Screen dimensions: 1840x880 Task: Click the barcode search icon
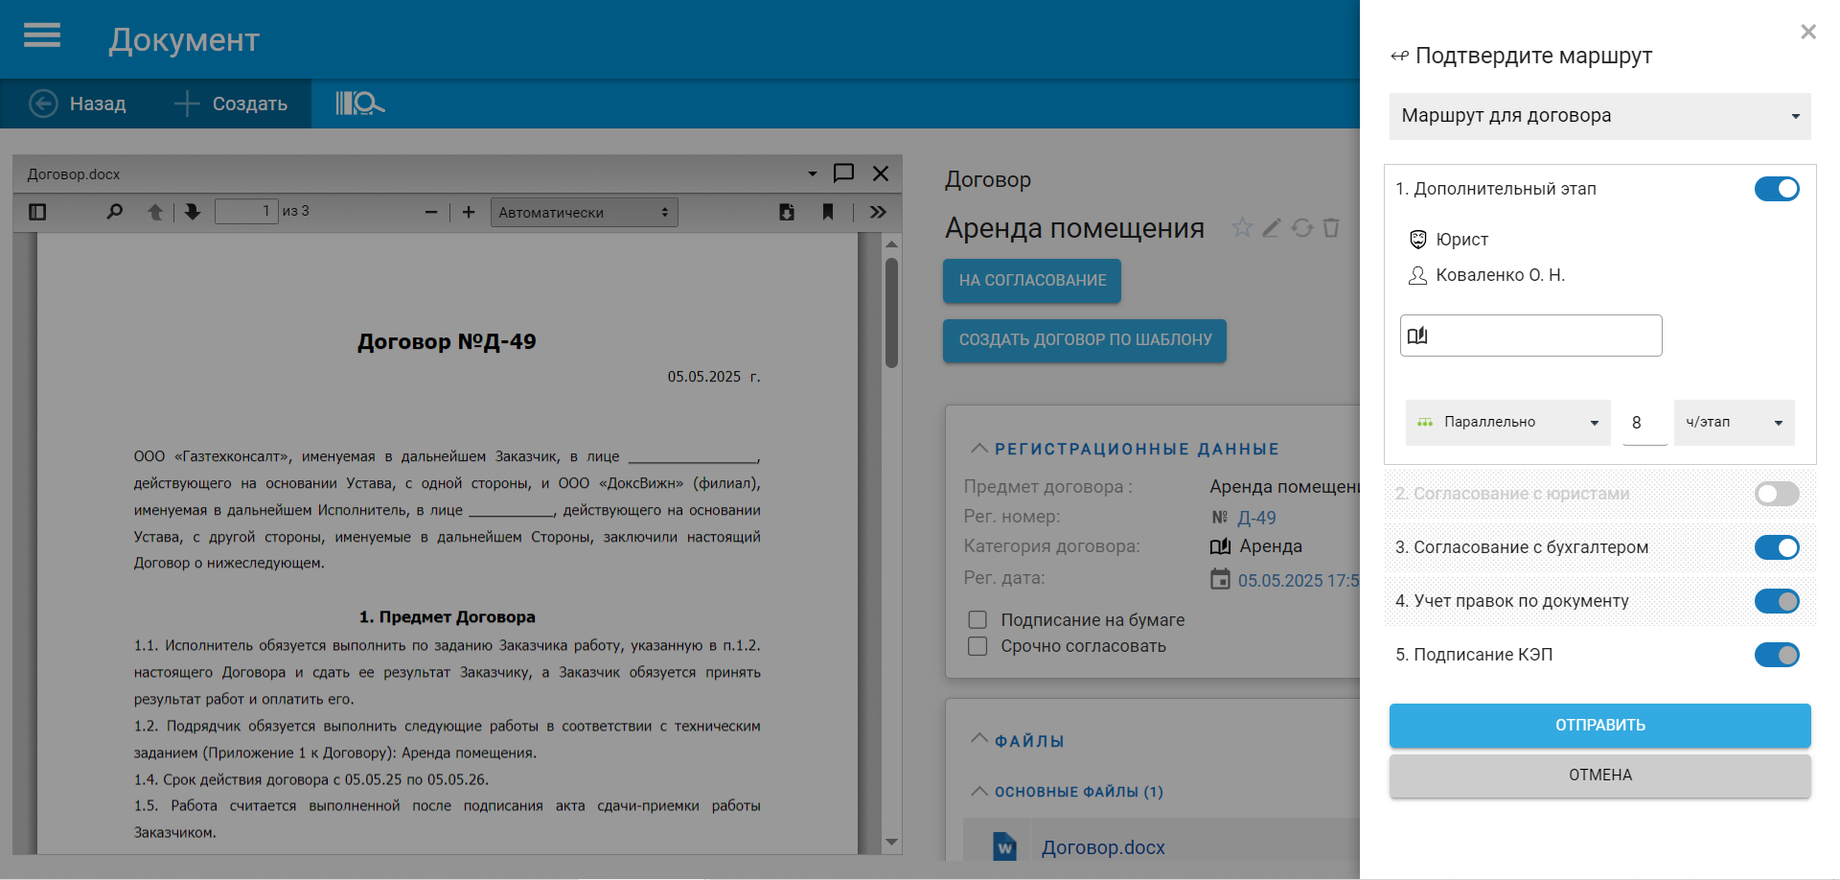point(358,103)
